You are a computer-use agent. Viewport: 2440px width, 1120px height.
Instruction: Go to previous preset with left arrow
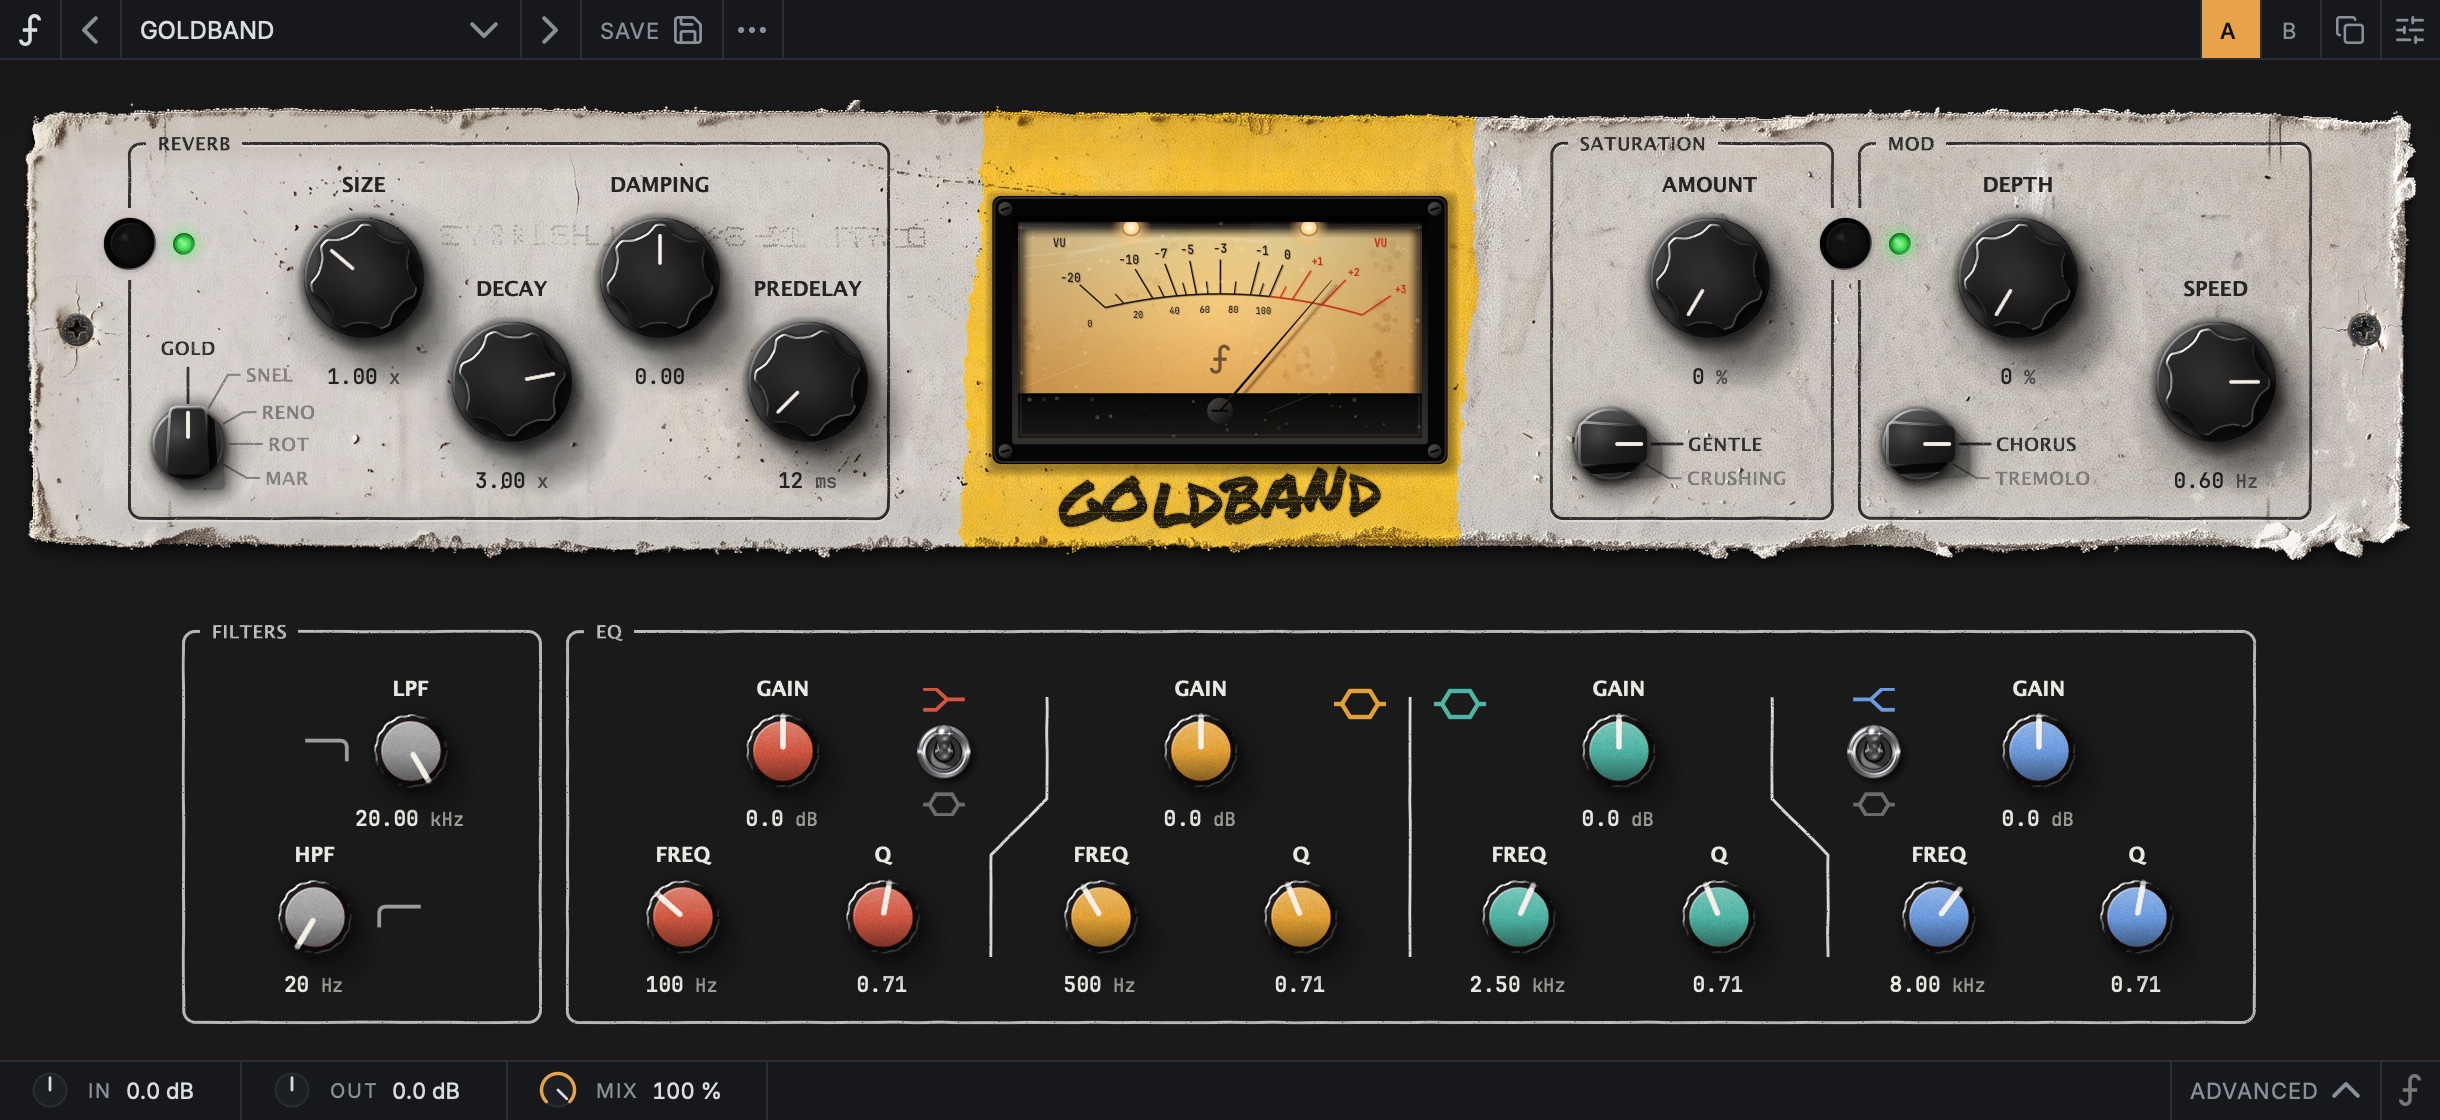(x=90, y=30)
